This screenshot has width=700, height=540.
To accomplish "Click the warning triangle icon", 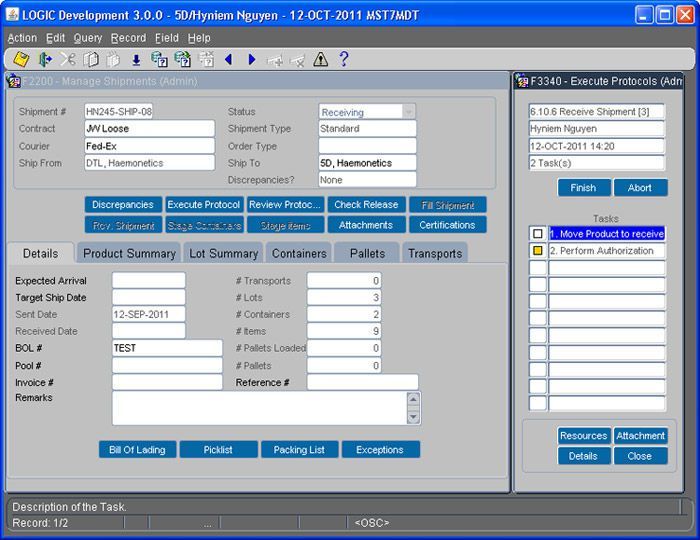I will pos(320,60).
